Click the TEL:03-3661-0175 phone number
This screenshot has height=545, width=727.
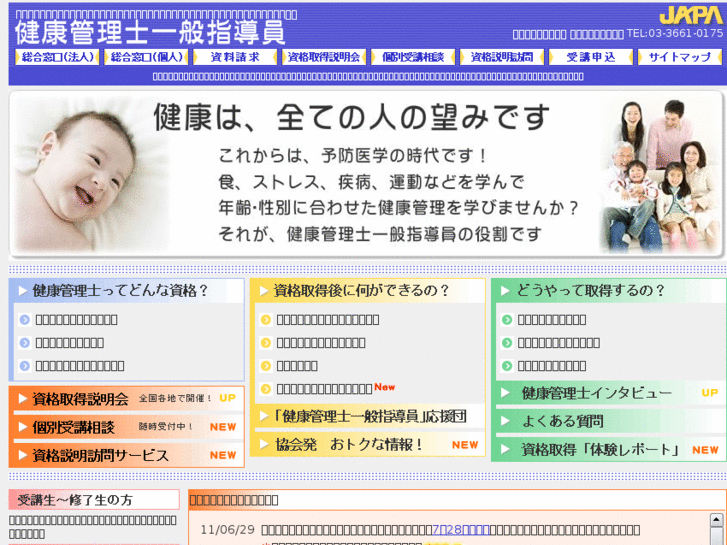pyautogui.click(x=675, y=33)
